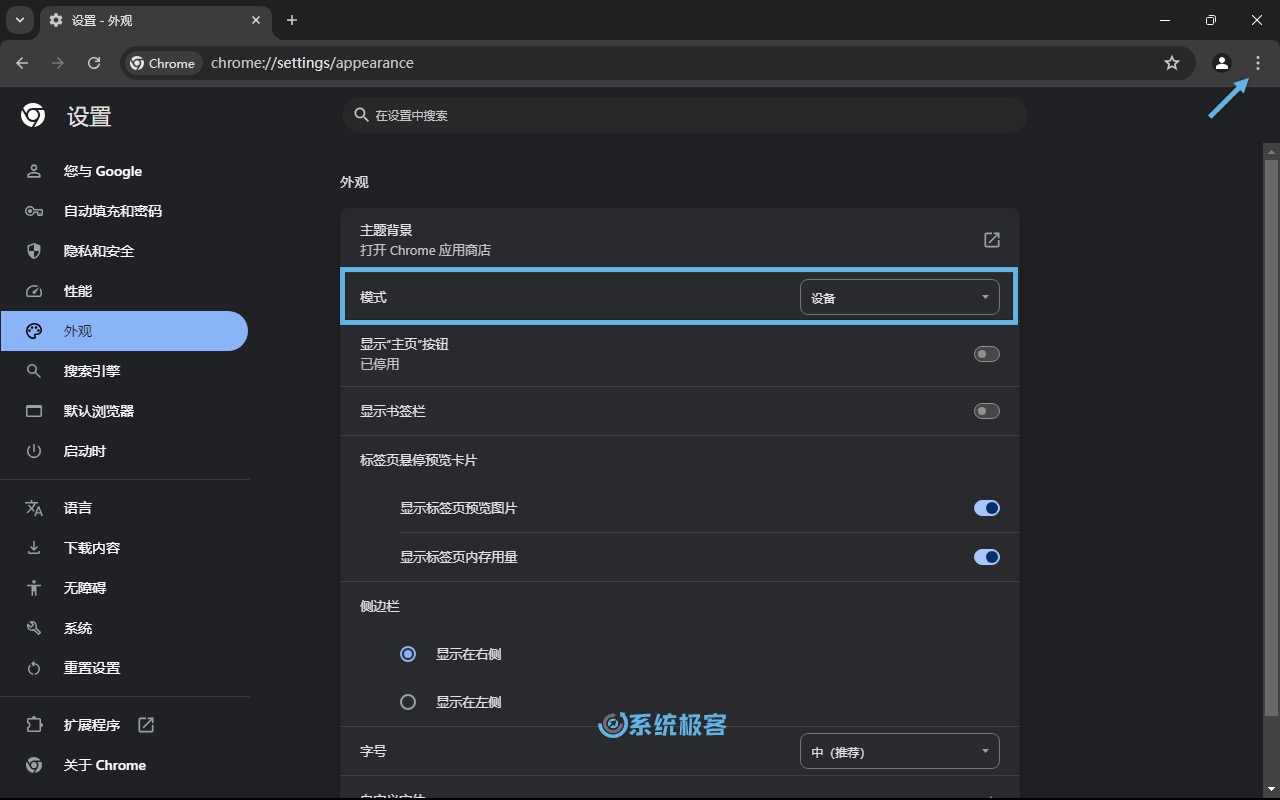
Task: Click the 重置设置 label in the sidebar
Action: point(92,668)
